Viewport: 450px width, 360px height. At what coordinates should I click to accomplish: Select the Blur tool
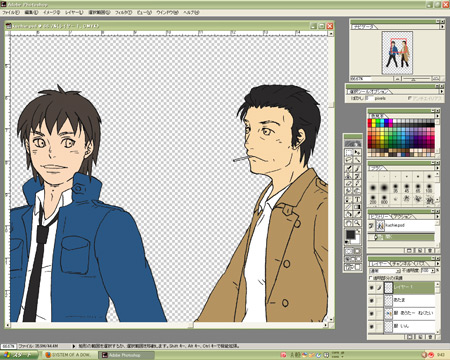[348, 190]
